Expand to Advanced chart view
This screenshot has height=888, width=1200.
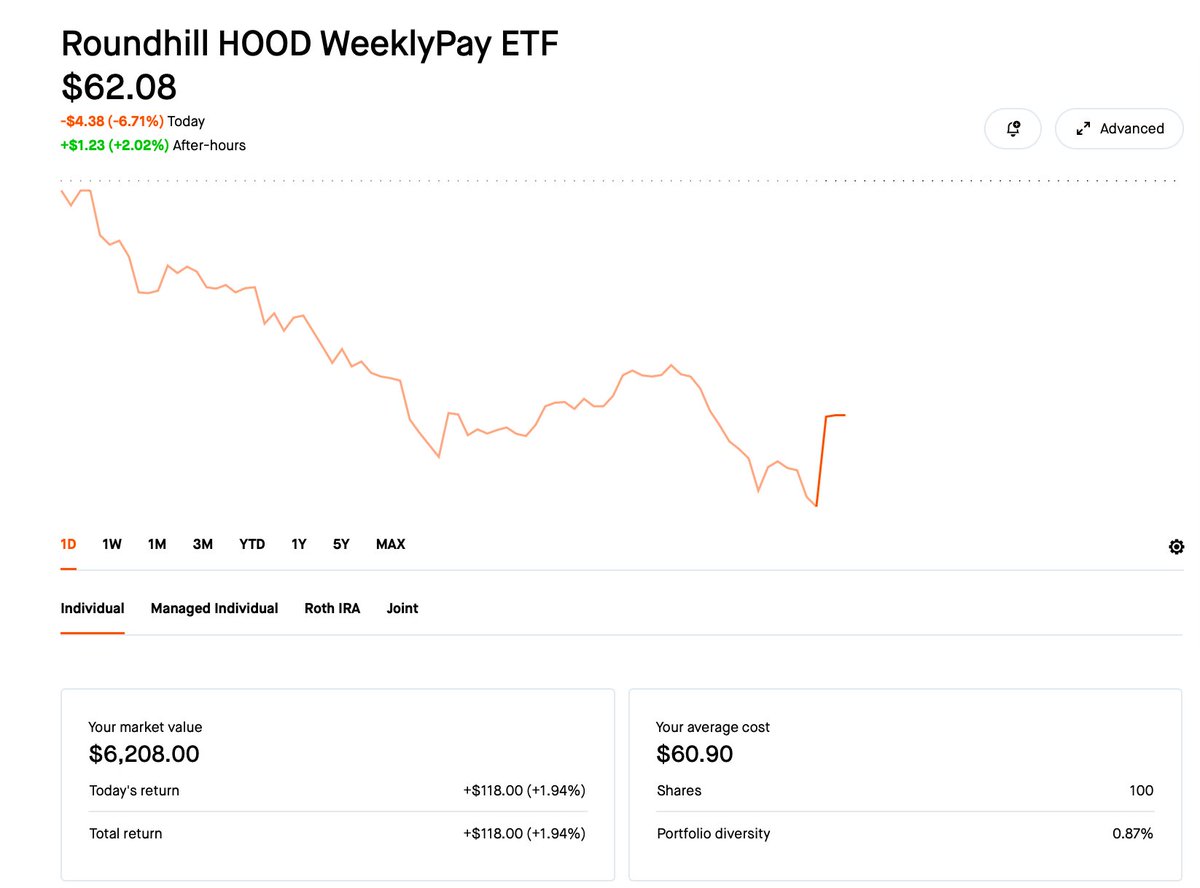click(x=1118, y=128)
